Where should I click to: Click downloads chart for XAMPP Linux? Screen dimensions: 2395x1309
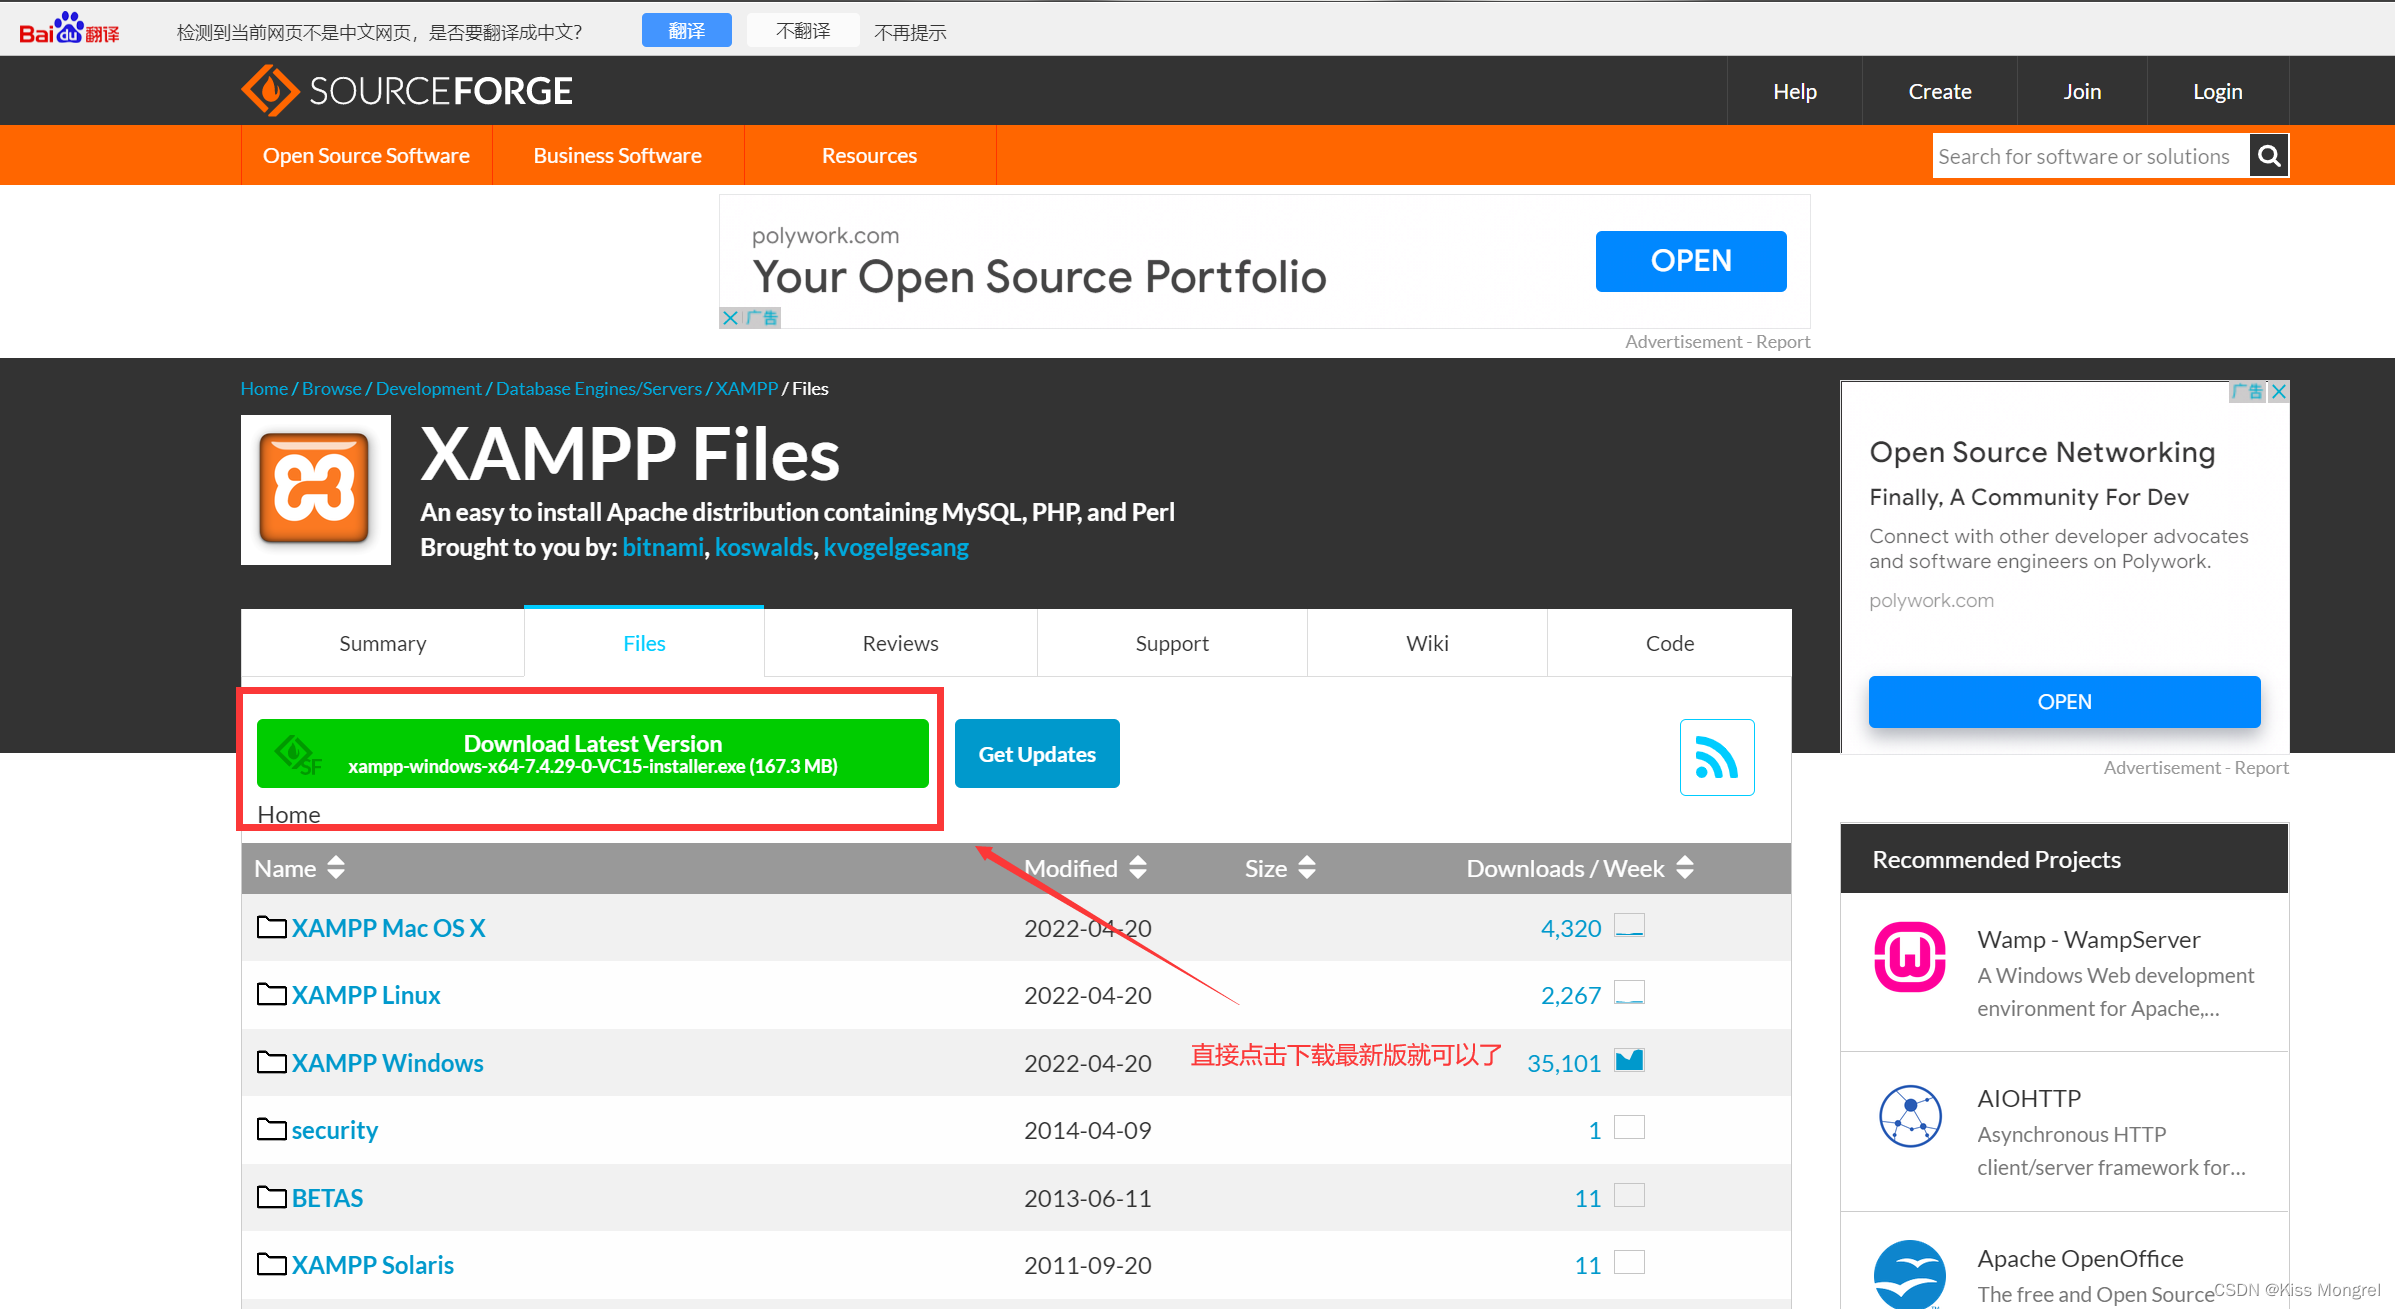coord(1629,992)
